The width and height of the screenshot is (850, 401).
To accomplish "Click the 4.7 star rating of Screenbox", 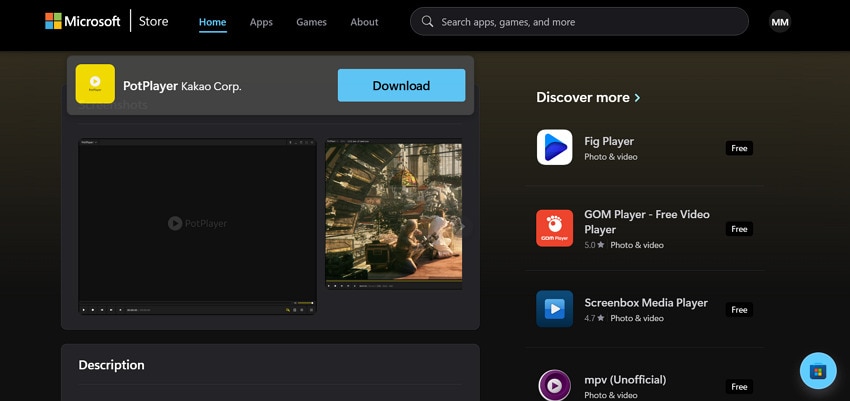I will 594,318.
